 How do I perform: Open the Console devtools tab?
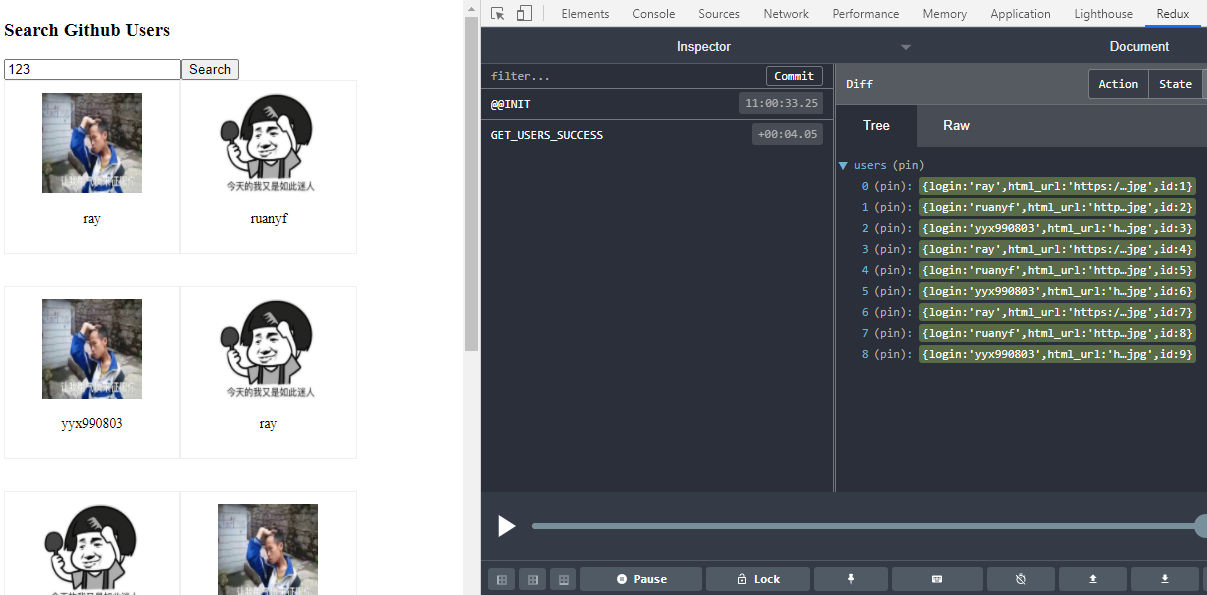pos(653,14)
